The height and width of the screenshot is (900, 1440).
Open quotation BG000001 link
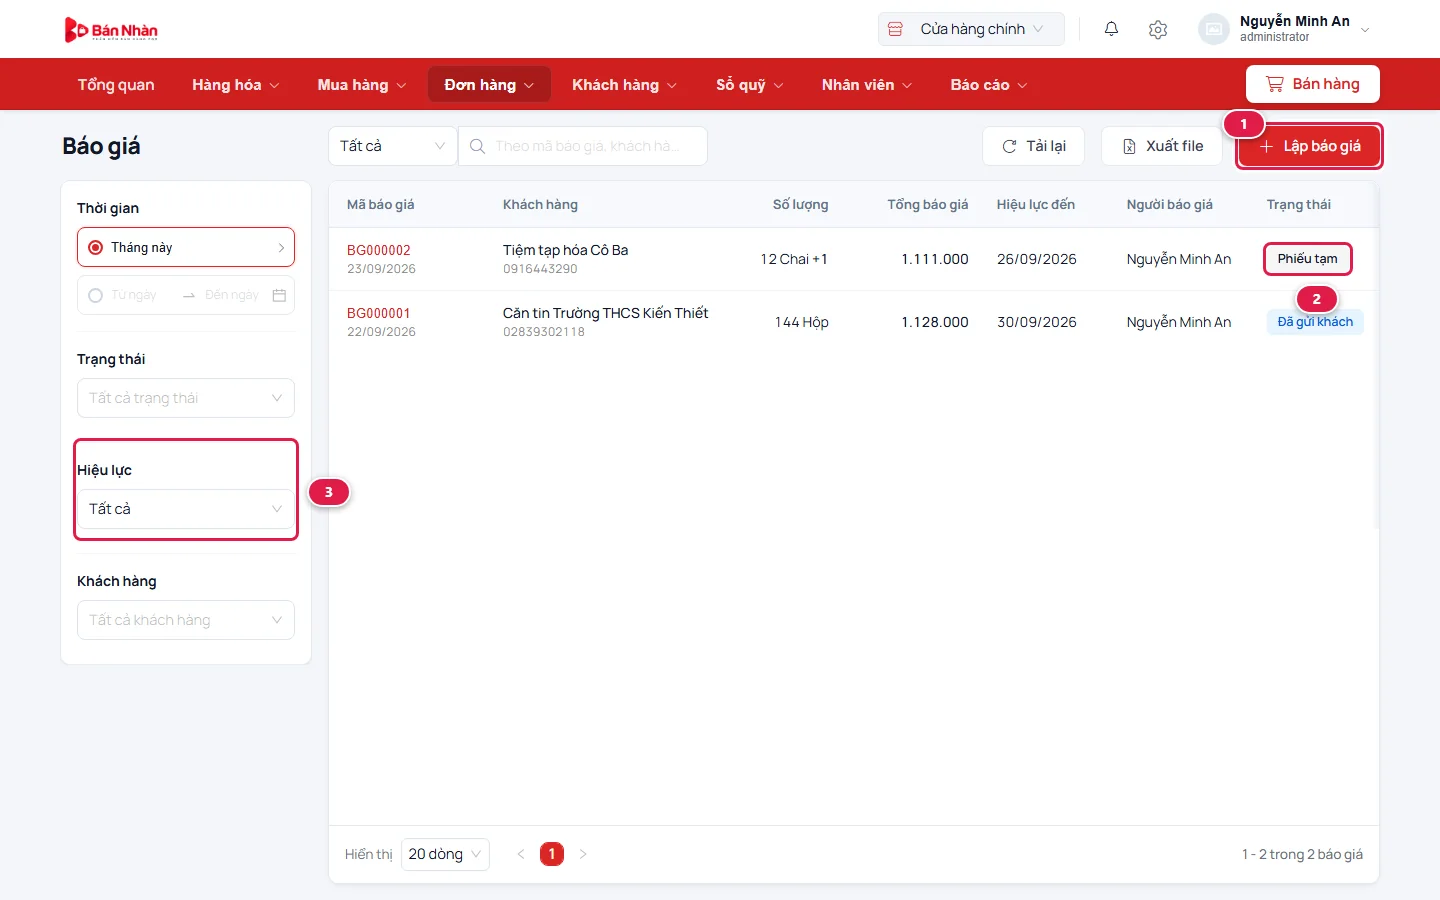[x=379, y=313]
